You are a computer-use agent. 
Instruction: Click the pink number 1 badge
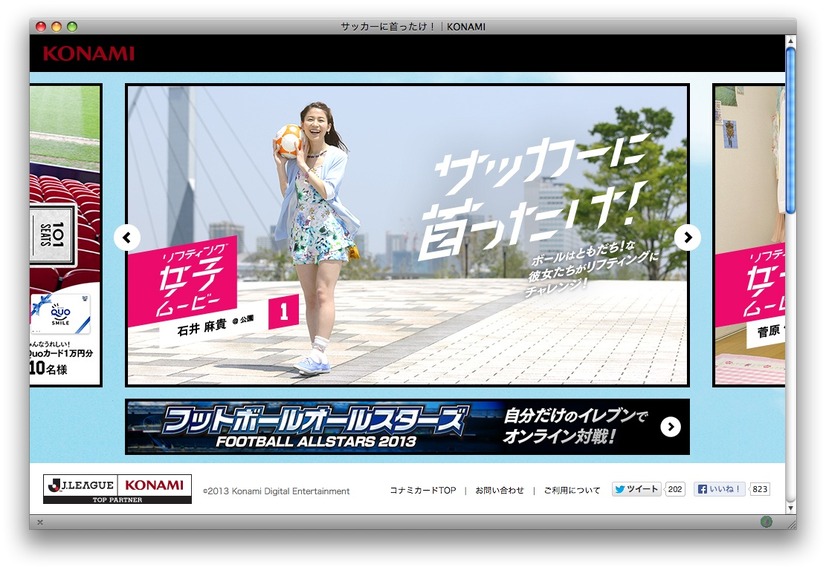click(x=283, y=312)
